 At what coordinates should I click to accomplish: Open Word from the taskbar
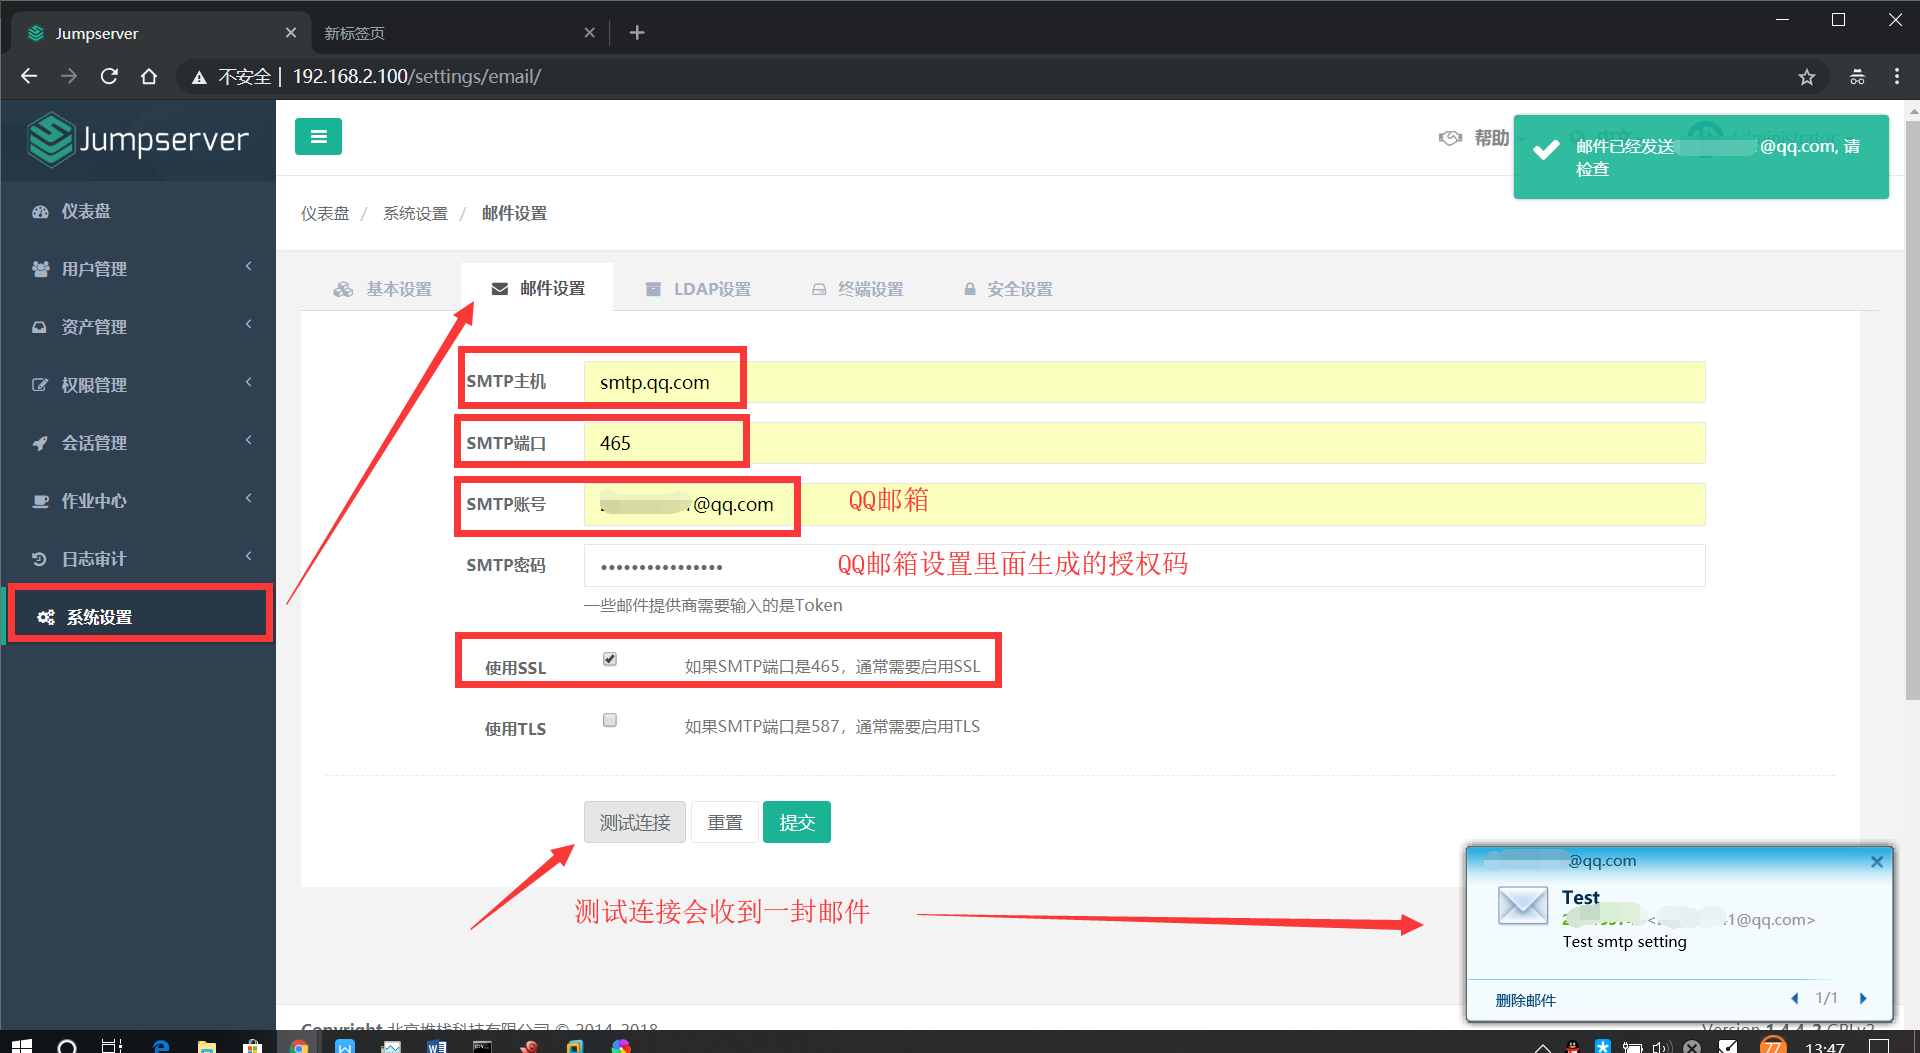click(x=437, y=1046)
